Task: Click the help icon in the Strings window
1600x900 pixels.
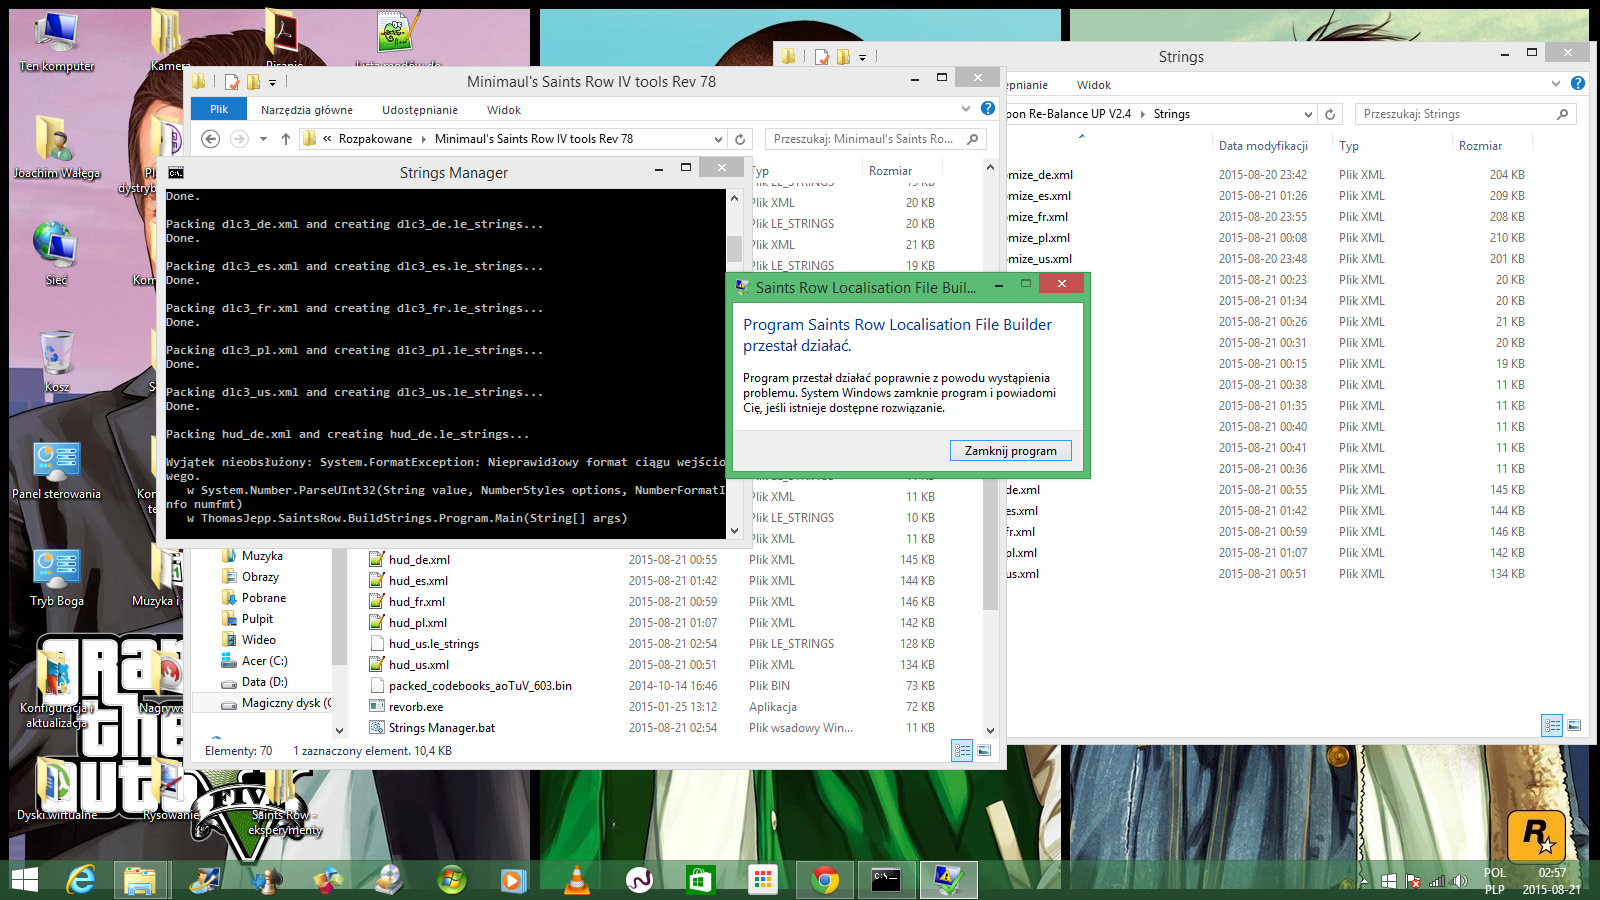Action: (x=1578, y=83)
